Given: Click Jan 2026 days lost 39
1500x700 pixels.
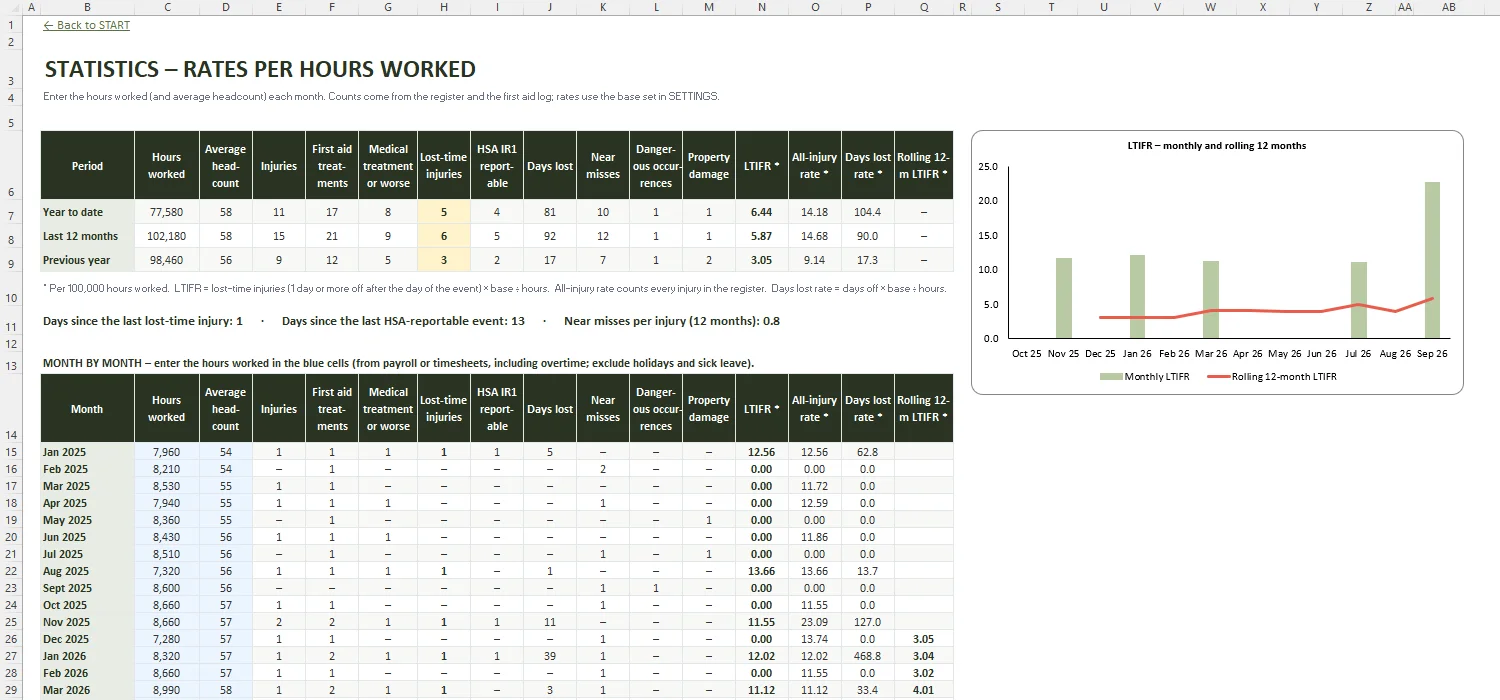Looking at the screenshot, I should pos(550,656).
